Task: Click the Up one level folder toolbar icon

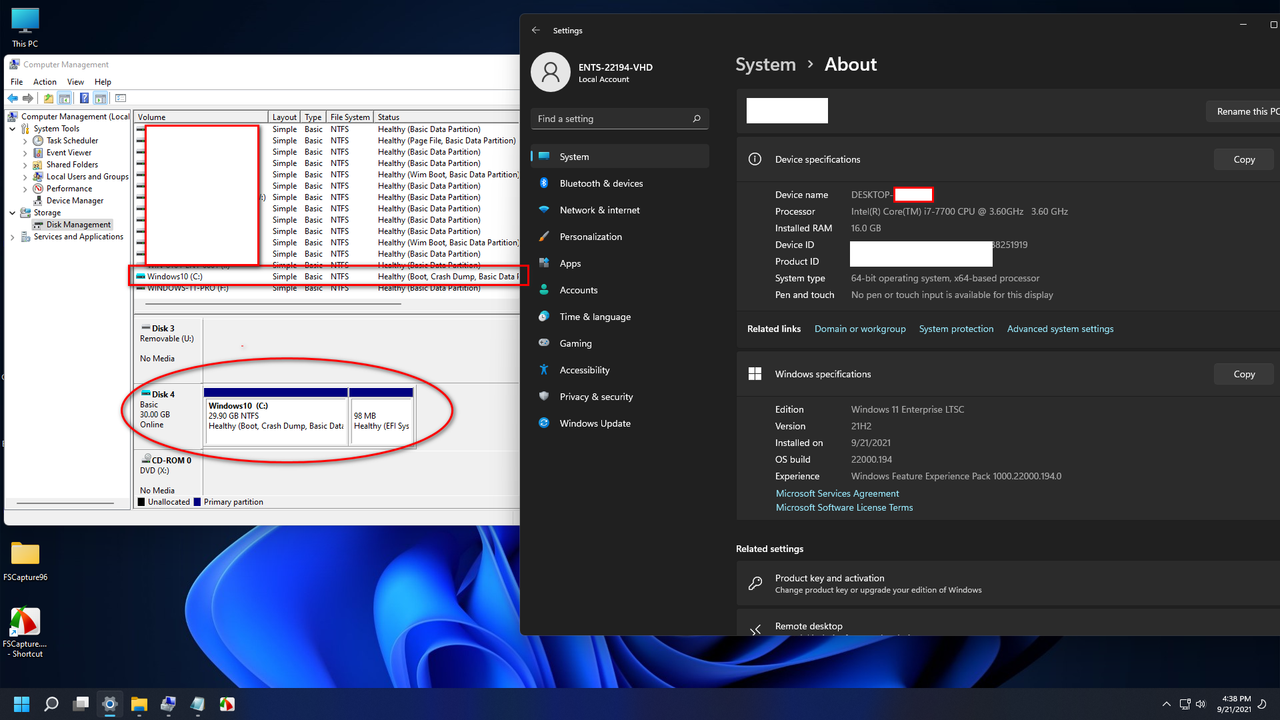Action: pyautogui.click(x=48, y=98)
